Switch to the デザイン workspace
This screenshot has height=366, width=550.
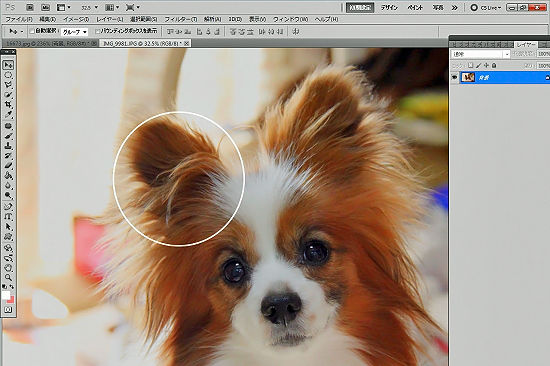pyautogui.click(x=389, y=7)
